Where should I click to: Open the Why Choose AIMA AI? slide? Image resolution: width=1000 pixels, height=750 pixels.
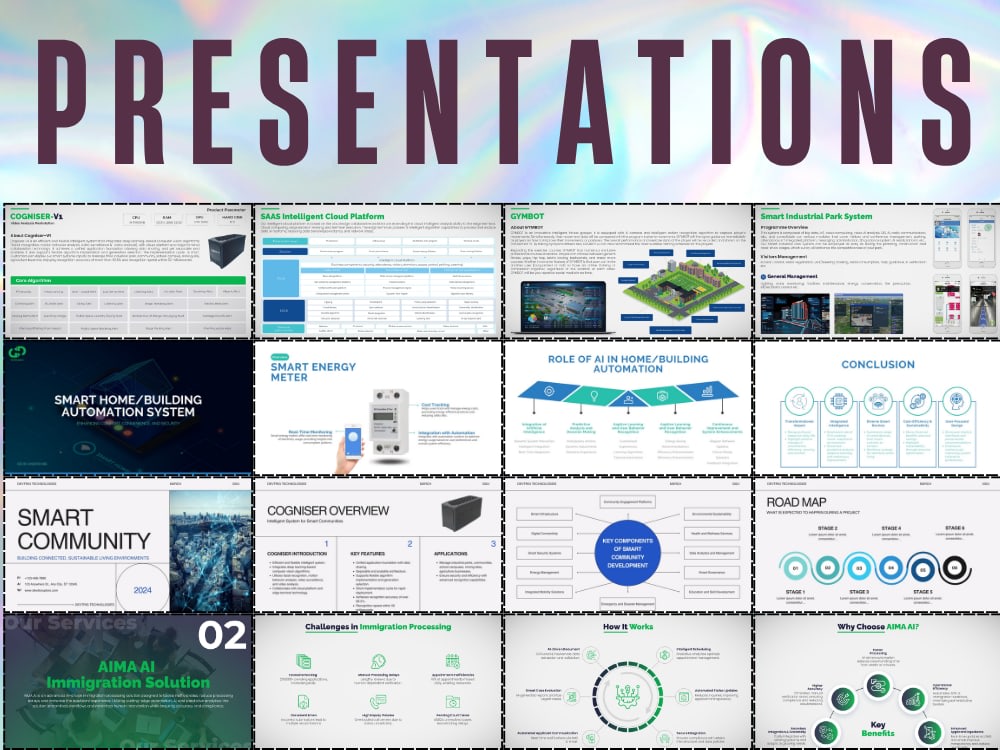pyautogui.click(x=877, y=681)
